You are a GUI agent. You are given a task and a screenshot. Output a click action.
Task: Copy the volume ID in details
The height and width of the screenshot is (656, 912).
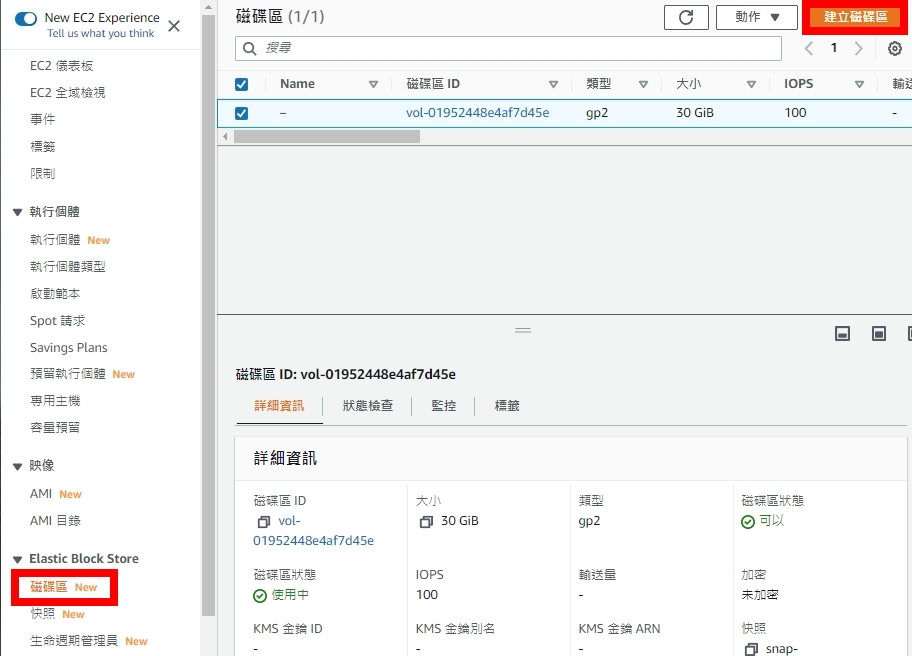[x=264, y=522]
